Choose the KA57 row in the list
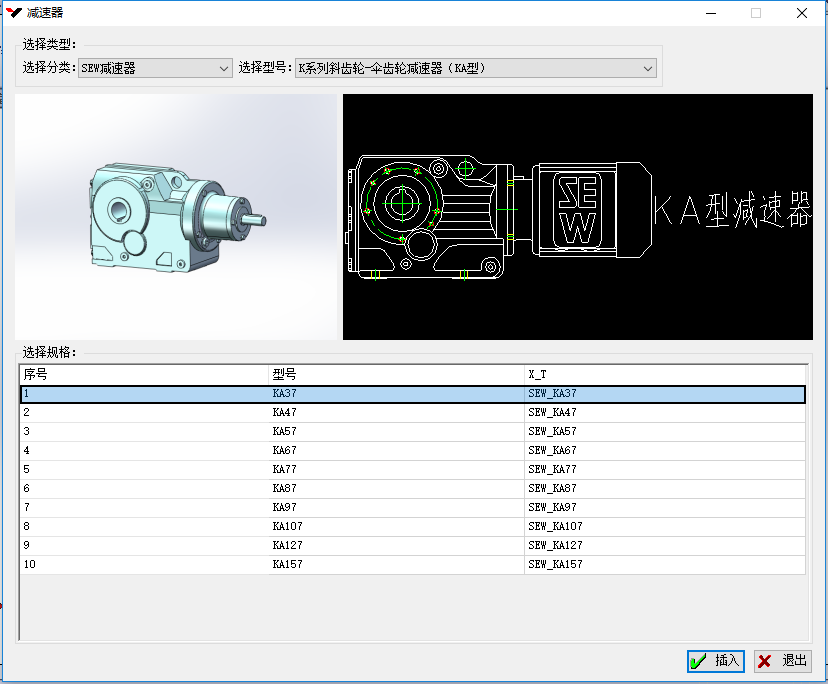 [285, 432]
